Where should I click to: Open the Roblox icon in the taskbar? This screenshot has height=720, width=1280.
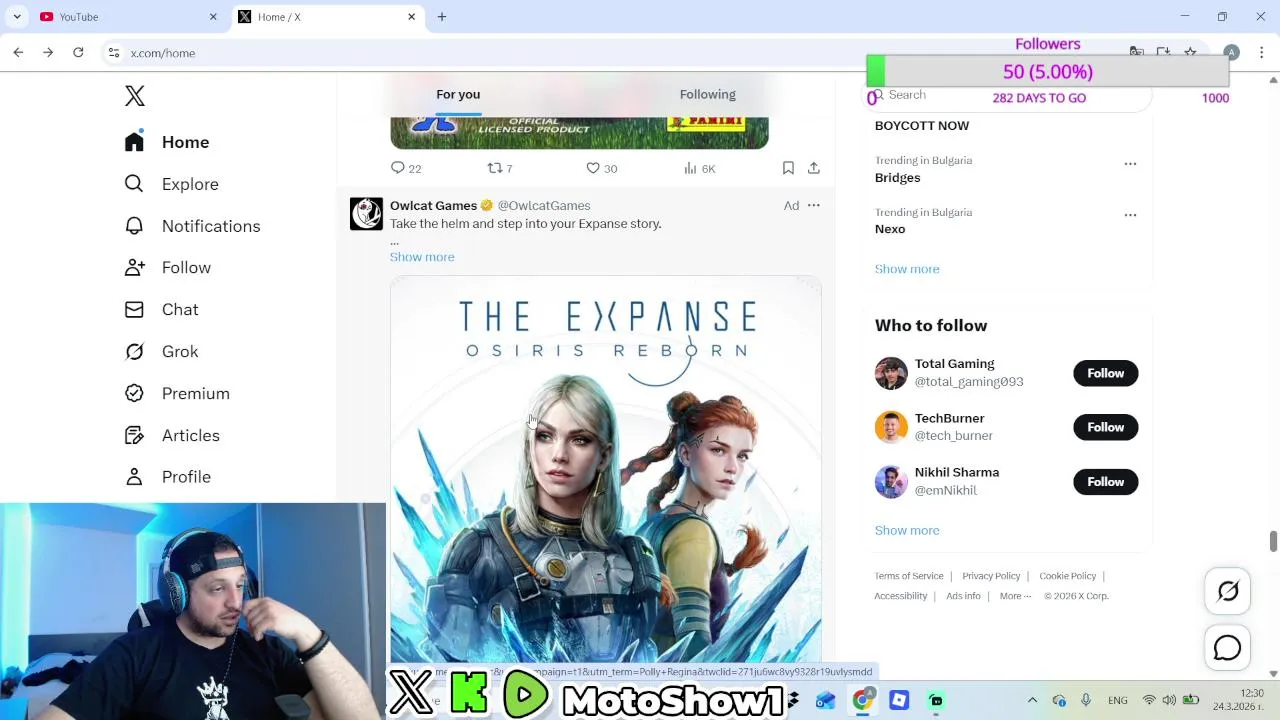point(899,700)
